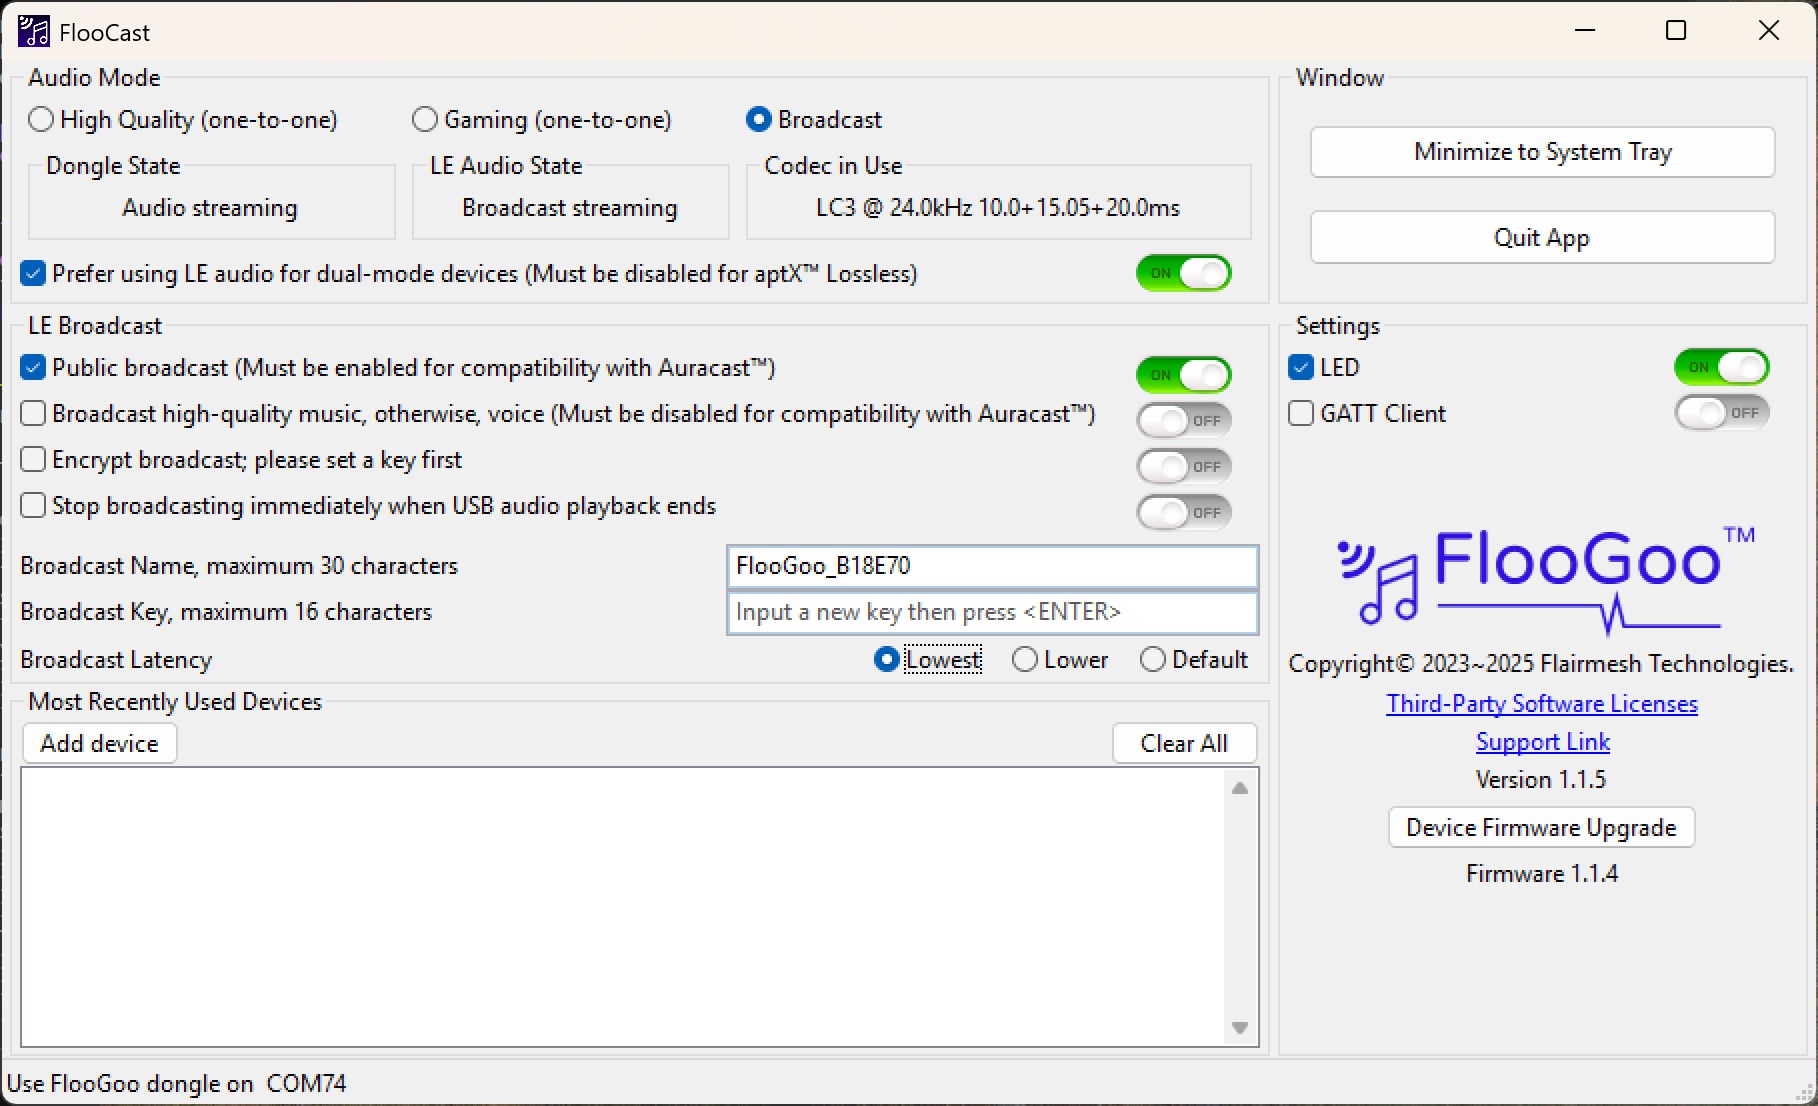Image resolution: width=1818 pixels, height=1106 pixels.
Task: Click the Quit App button
Action: [x=1542, y=238]
